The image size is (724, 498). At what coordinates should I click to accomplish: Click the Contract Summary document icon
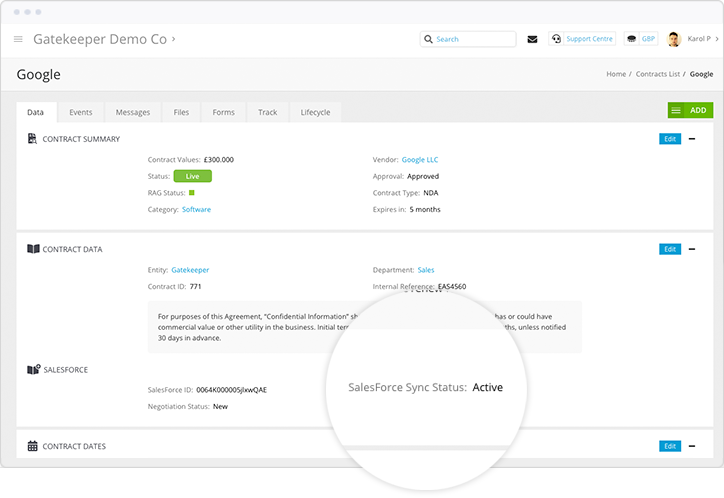[32, 138]
